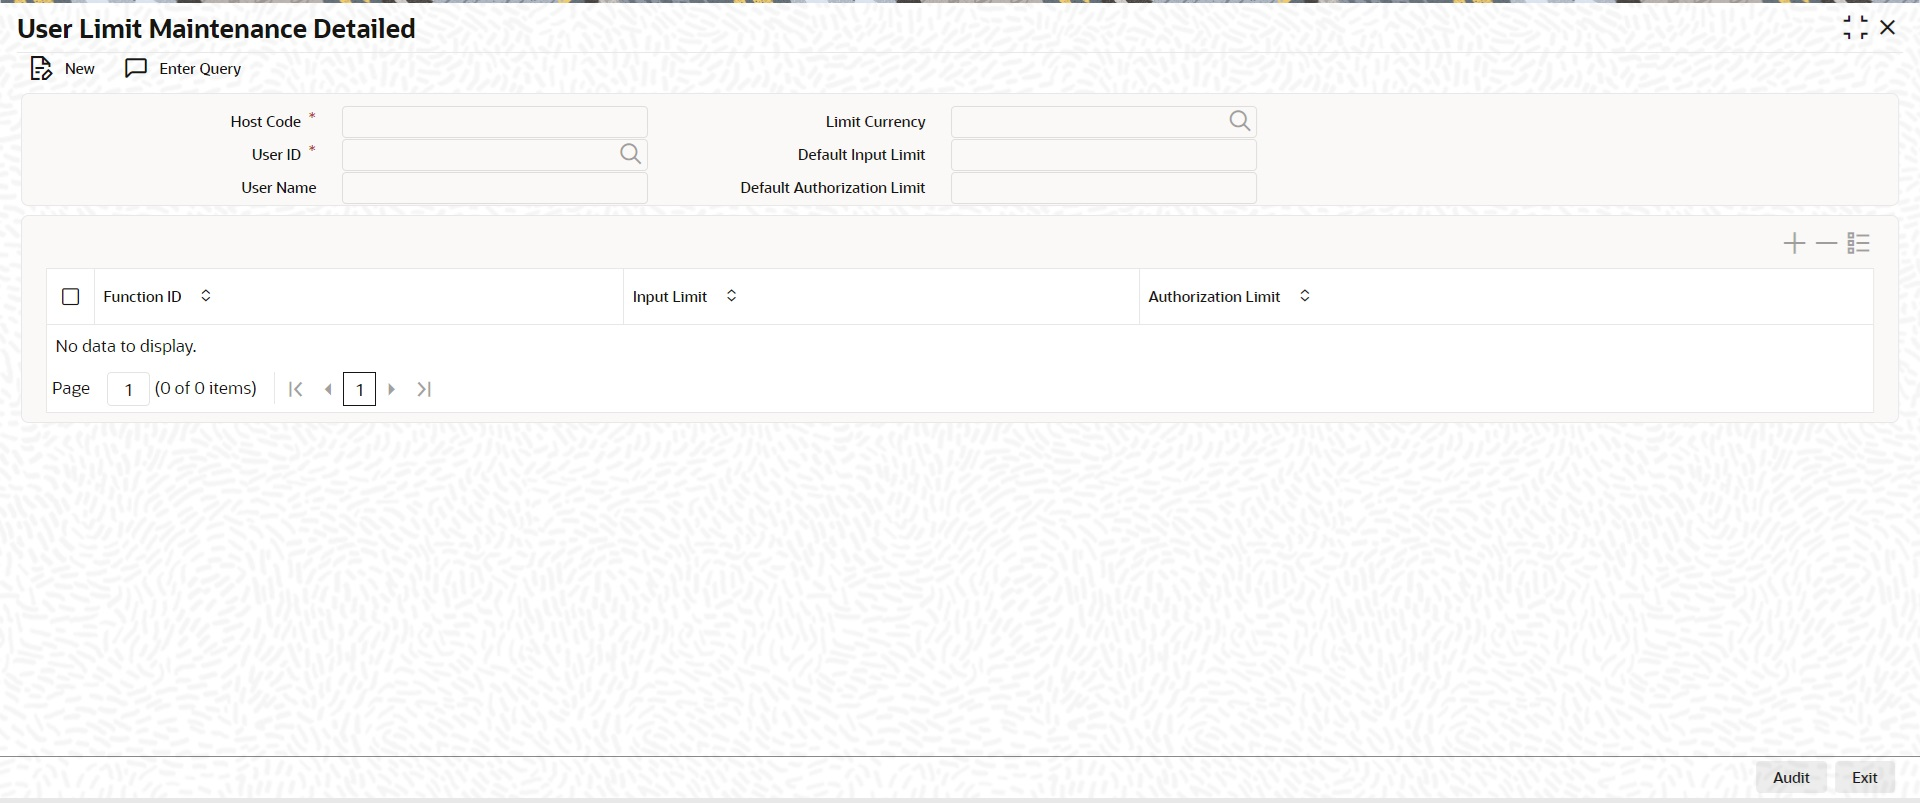This screenshot has height=803, width=1920.
Task: Click the Exit button
Action: point(1864,777)
